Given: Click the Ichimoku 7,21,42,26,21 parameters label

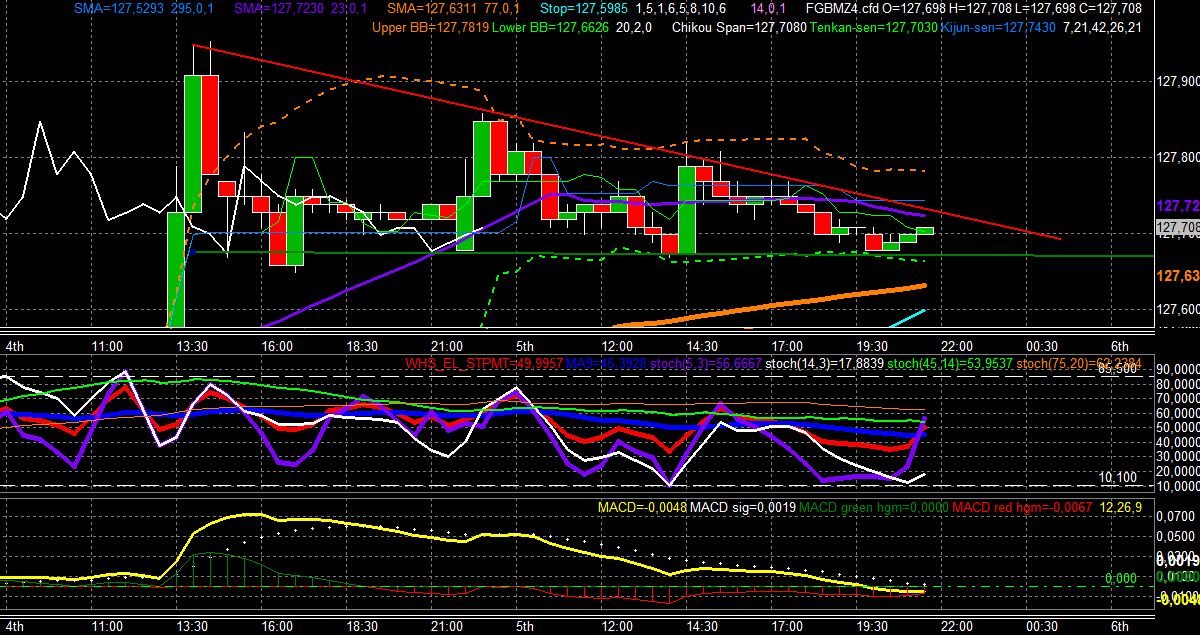Looking at the screenshot, I should [1103, 27].
